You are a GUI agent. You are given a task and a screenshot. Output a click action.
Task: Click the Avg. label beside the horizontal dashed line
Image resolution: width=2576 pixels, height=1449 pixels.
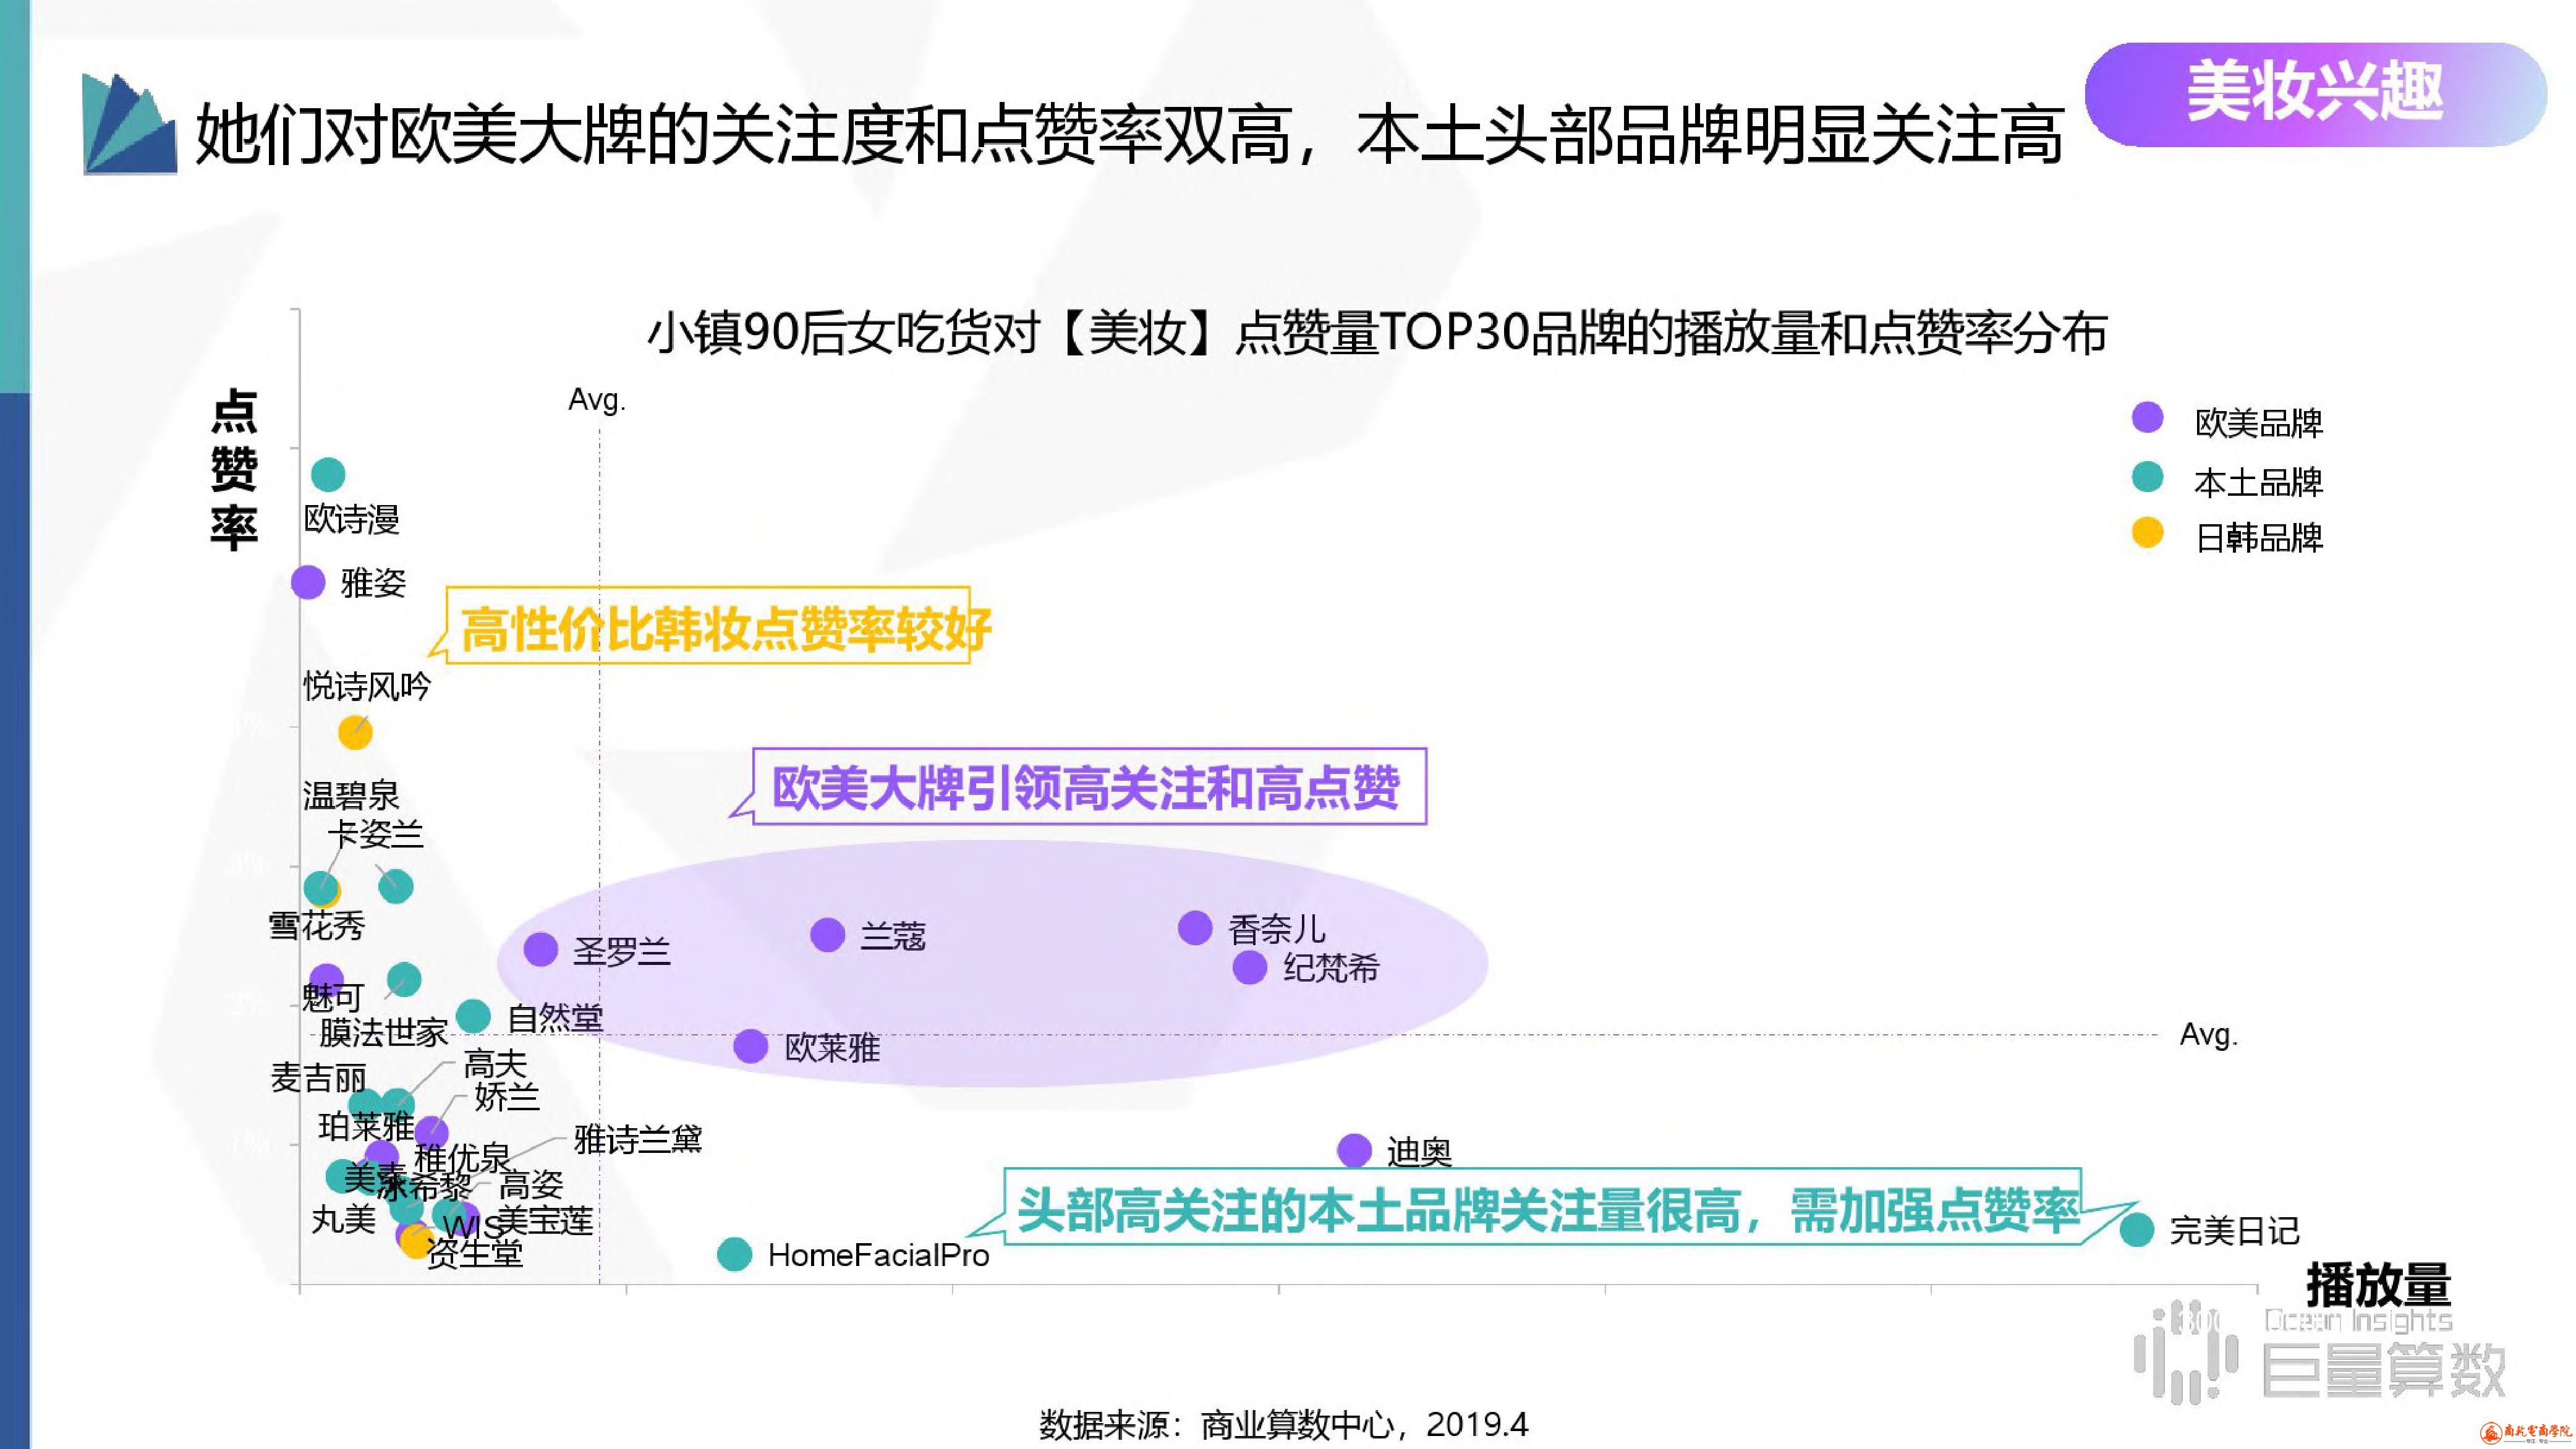[x=2209, y=1035]
